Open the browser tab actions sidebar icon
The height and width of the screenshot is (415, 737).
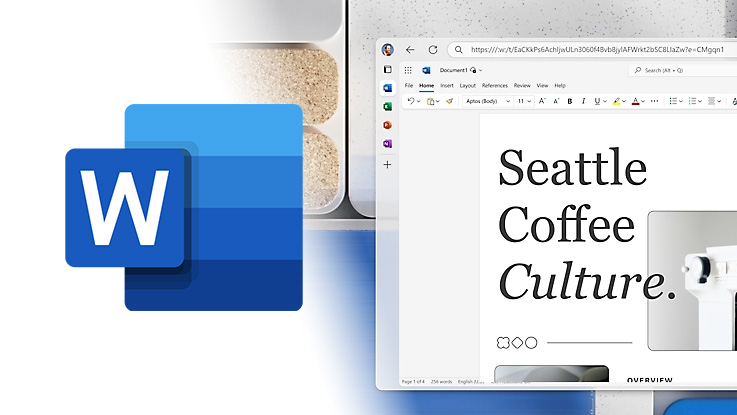coord(387,70)
